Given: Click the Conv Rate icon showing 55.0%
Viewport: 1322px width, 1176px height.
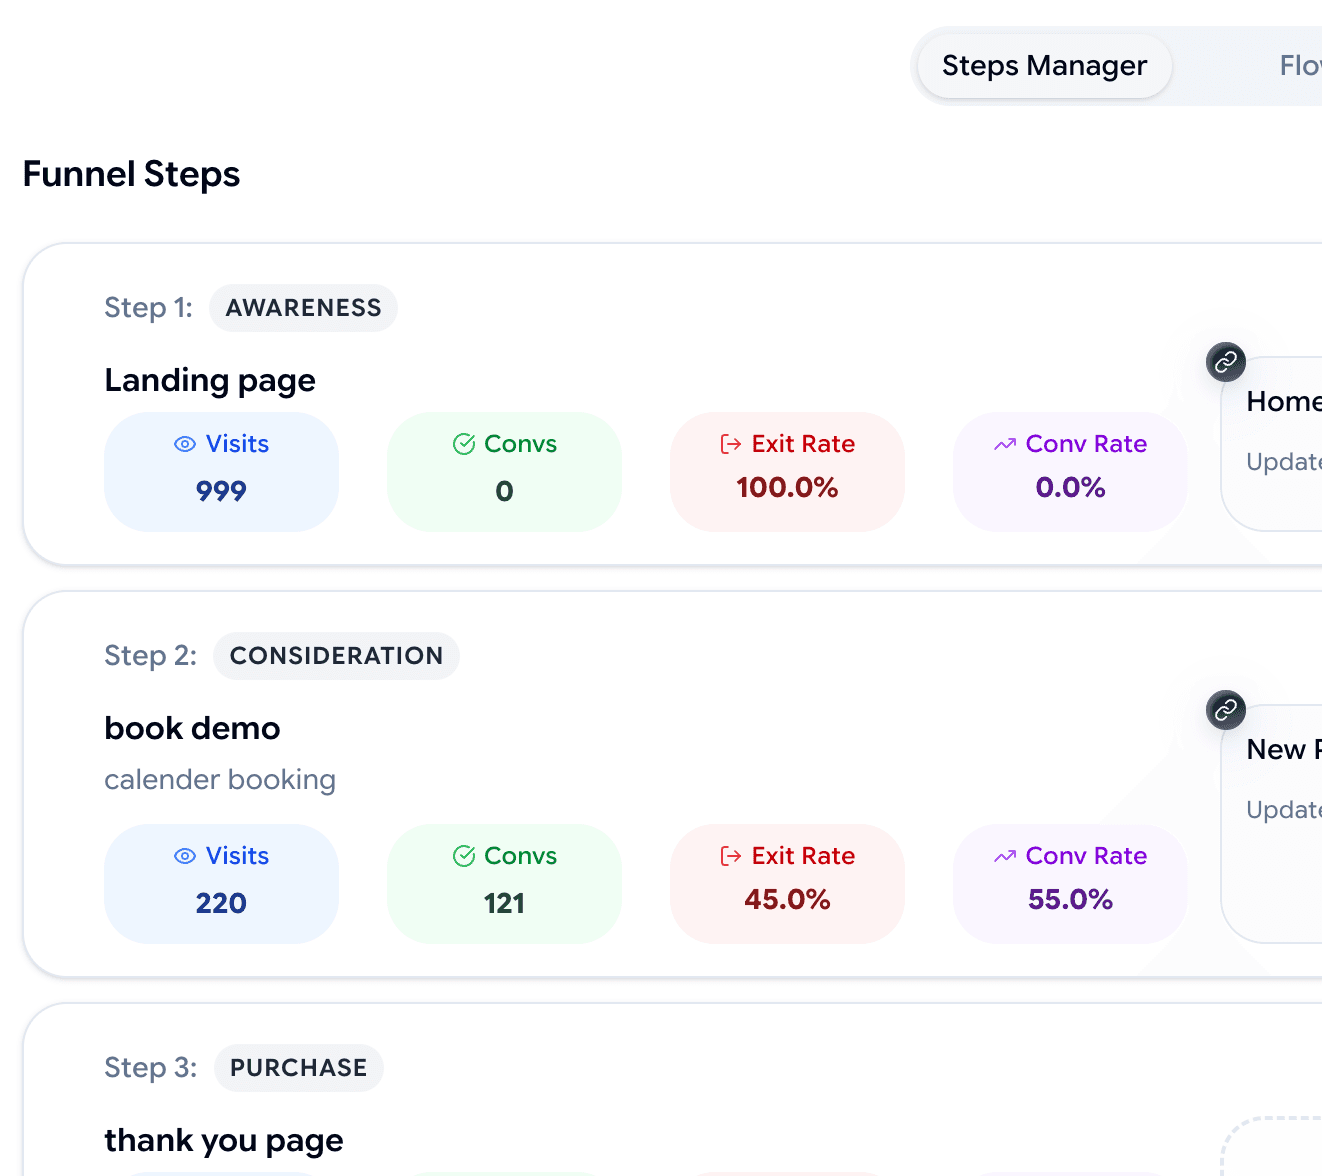Looking at the screenshot, I should point(1005,855).
